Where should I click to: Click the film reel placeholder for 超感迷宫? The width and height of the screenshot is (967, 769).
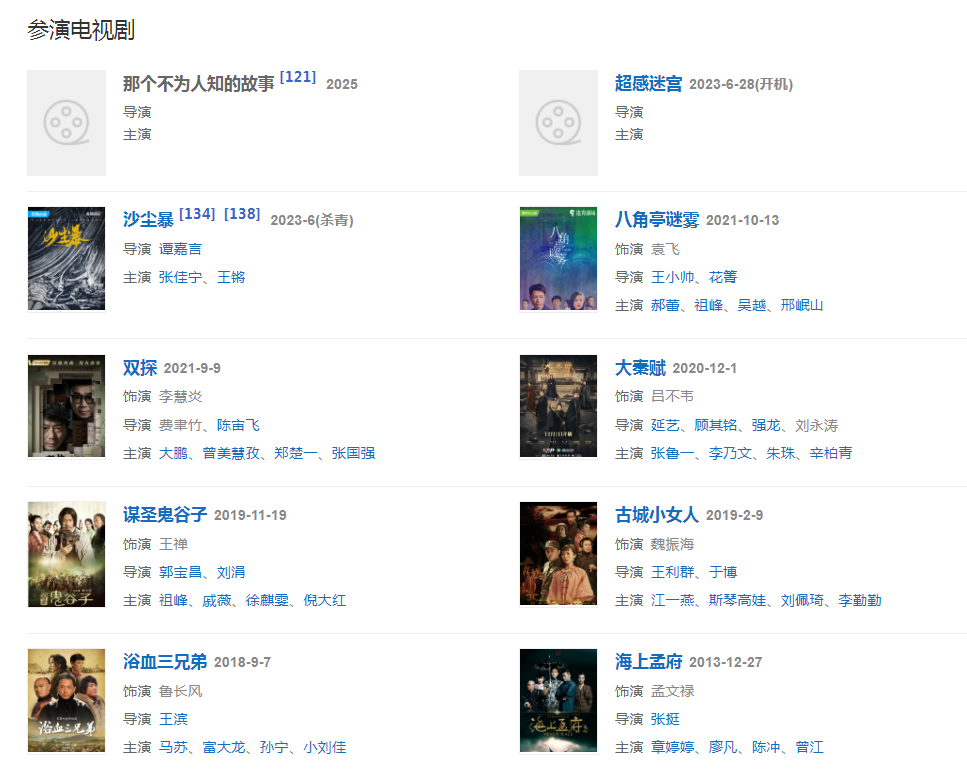pyautogui.click(x=558, y=123)
